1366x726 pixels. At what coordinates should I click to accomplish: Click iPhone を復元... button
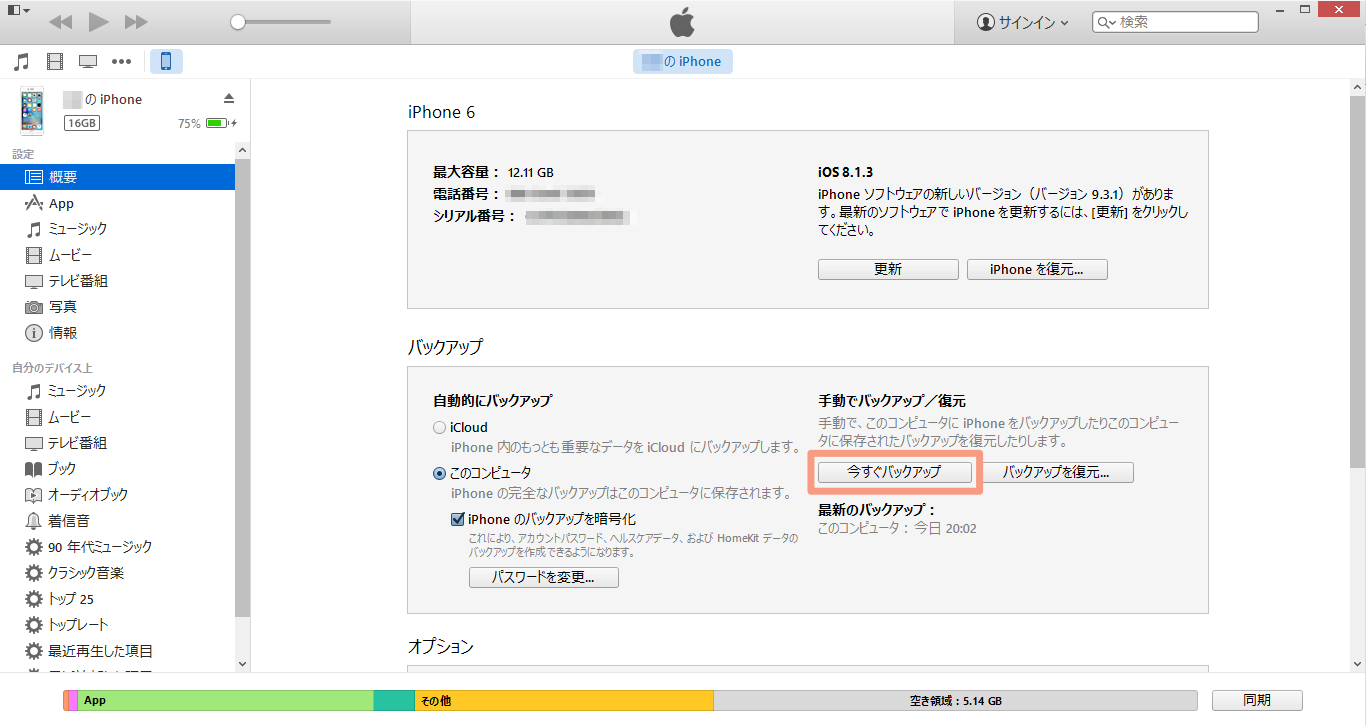tap(1037, 270)
